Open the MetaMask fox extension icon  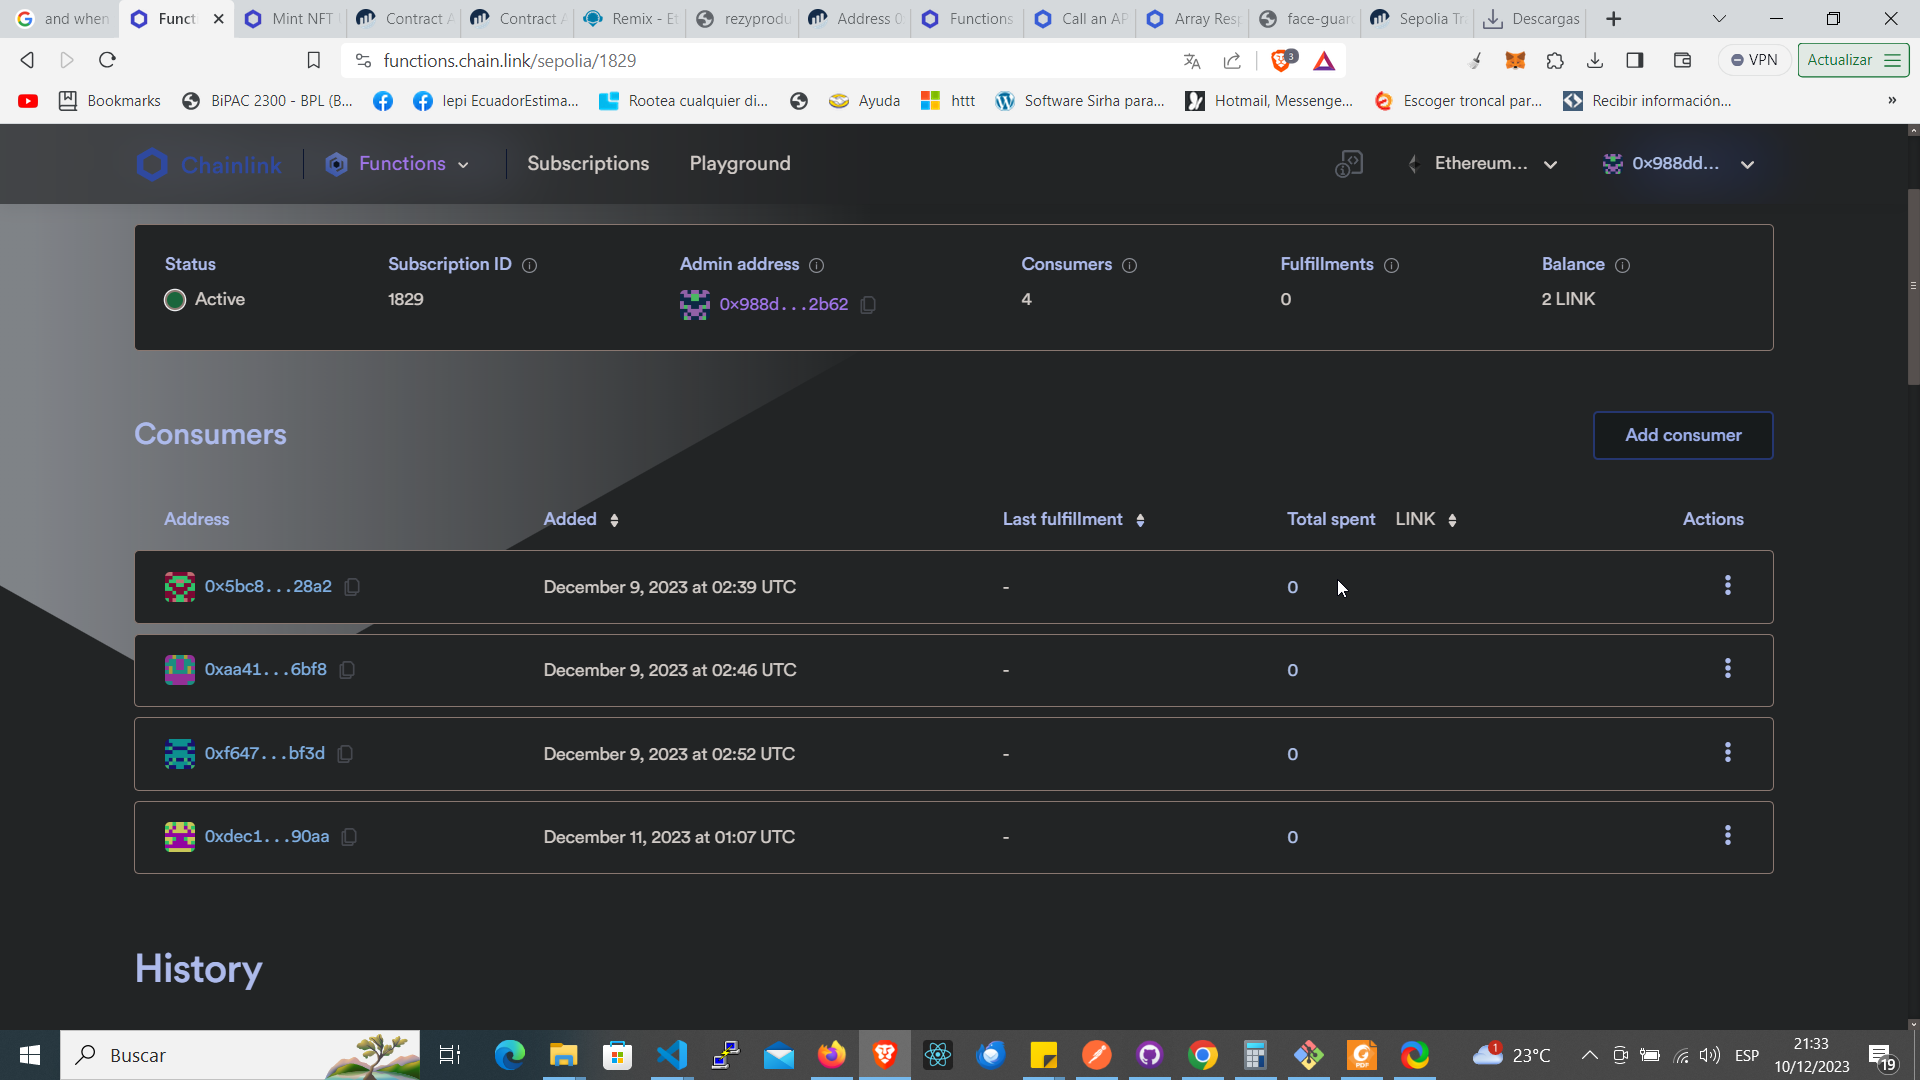[1515, 61]
